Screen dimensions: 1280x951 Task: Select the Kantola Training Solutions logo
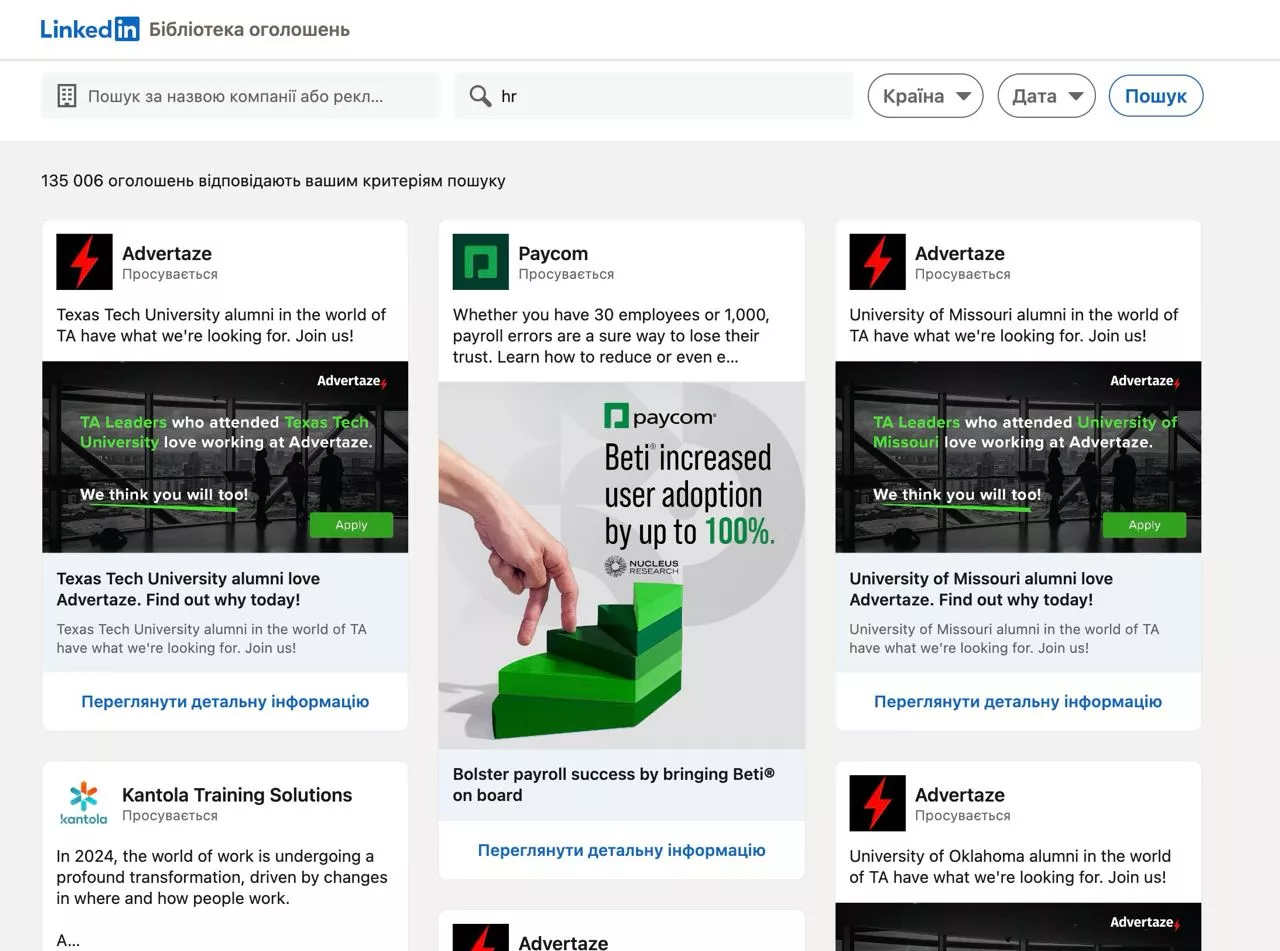pyautogui.click(x=84, y=803)
